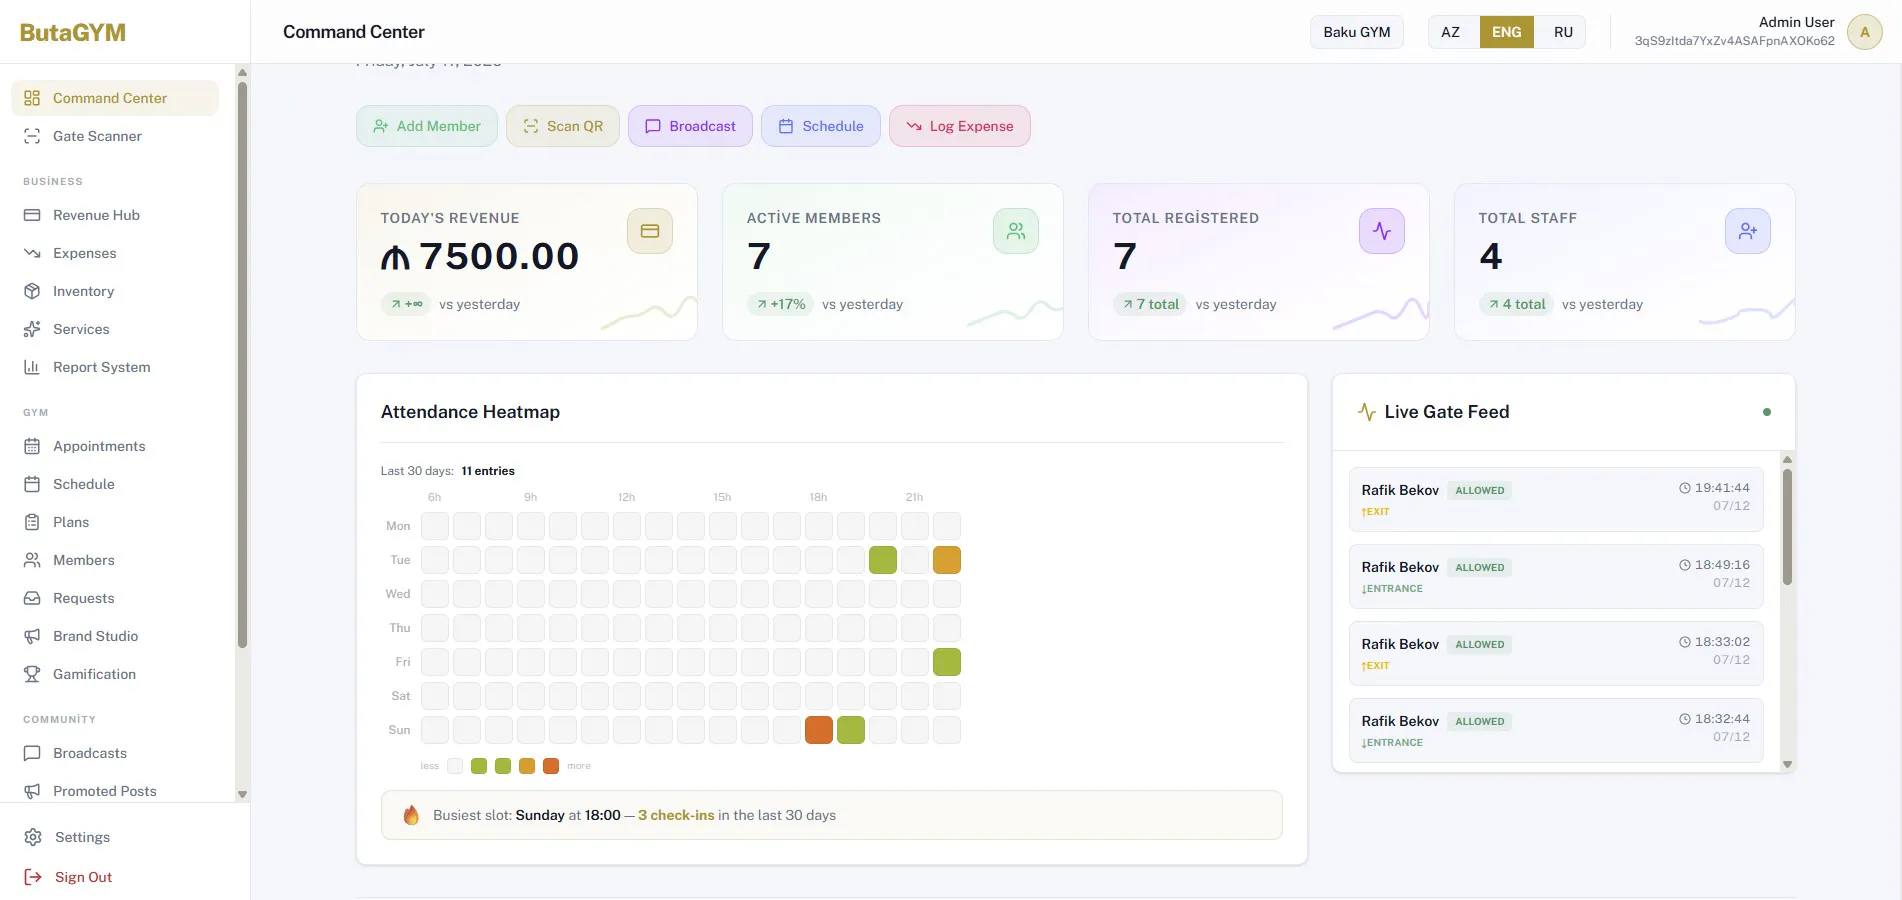Click the Requests inbox icon
Screen dimensions: 1902x900
click(32, 598)
